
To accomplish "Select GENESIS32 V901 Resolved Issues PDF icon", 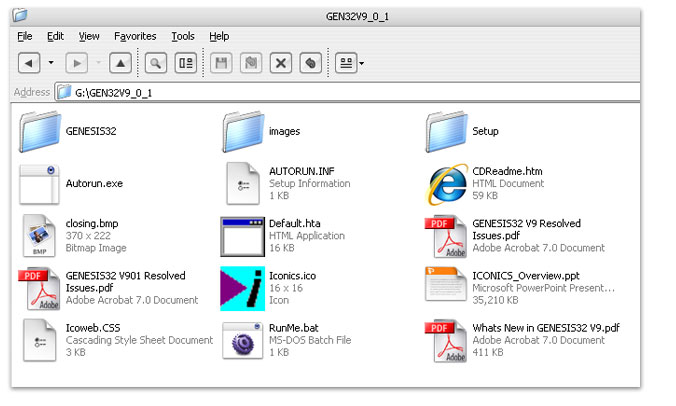I will click(39, 288).
